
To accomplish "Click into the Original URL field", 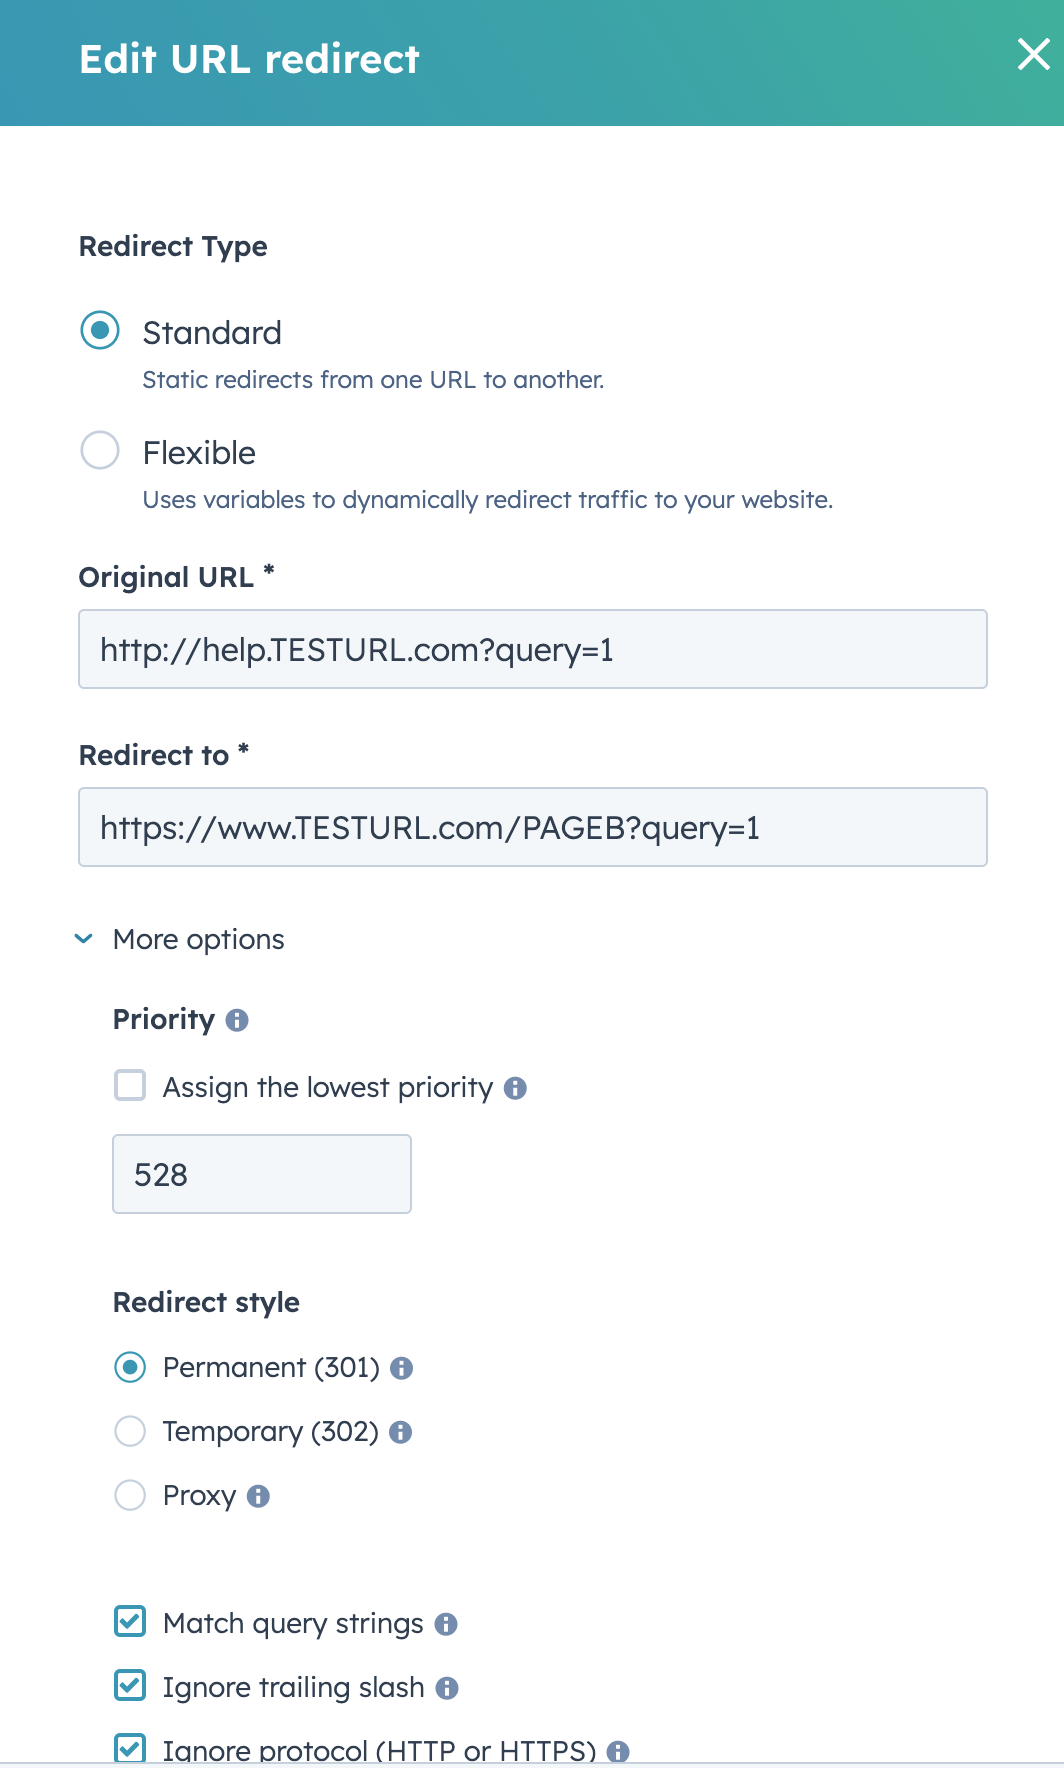I will coord(532,649).
